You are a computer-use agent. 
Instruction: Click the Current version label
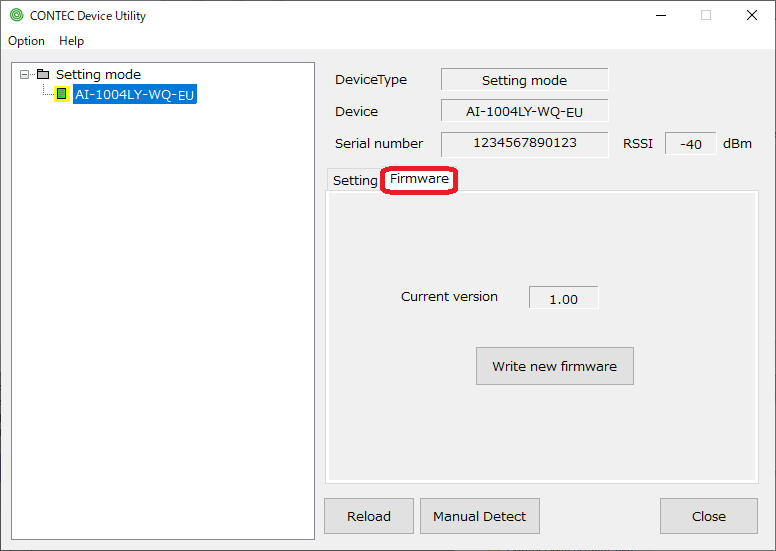point(449,297)
